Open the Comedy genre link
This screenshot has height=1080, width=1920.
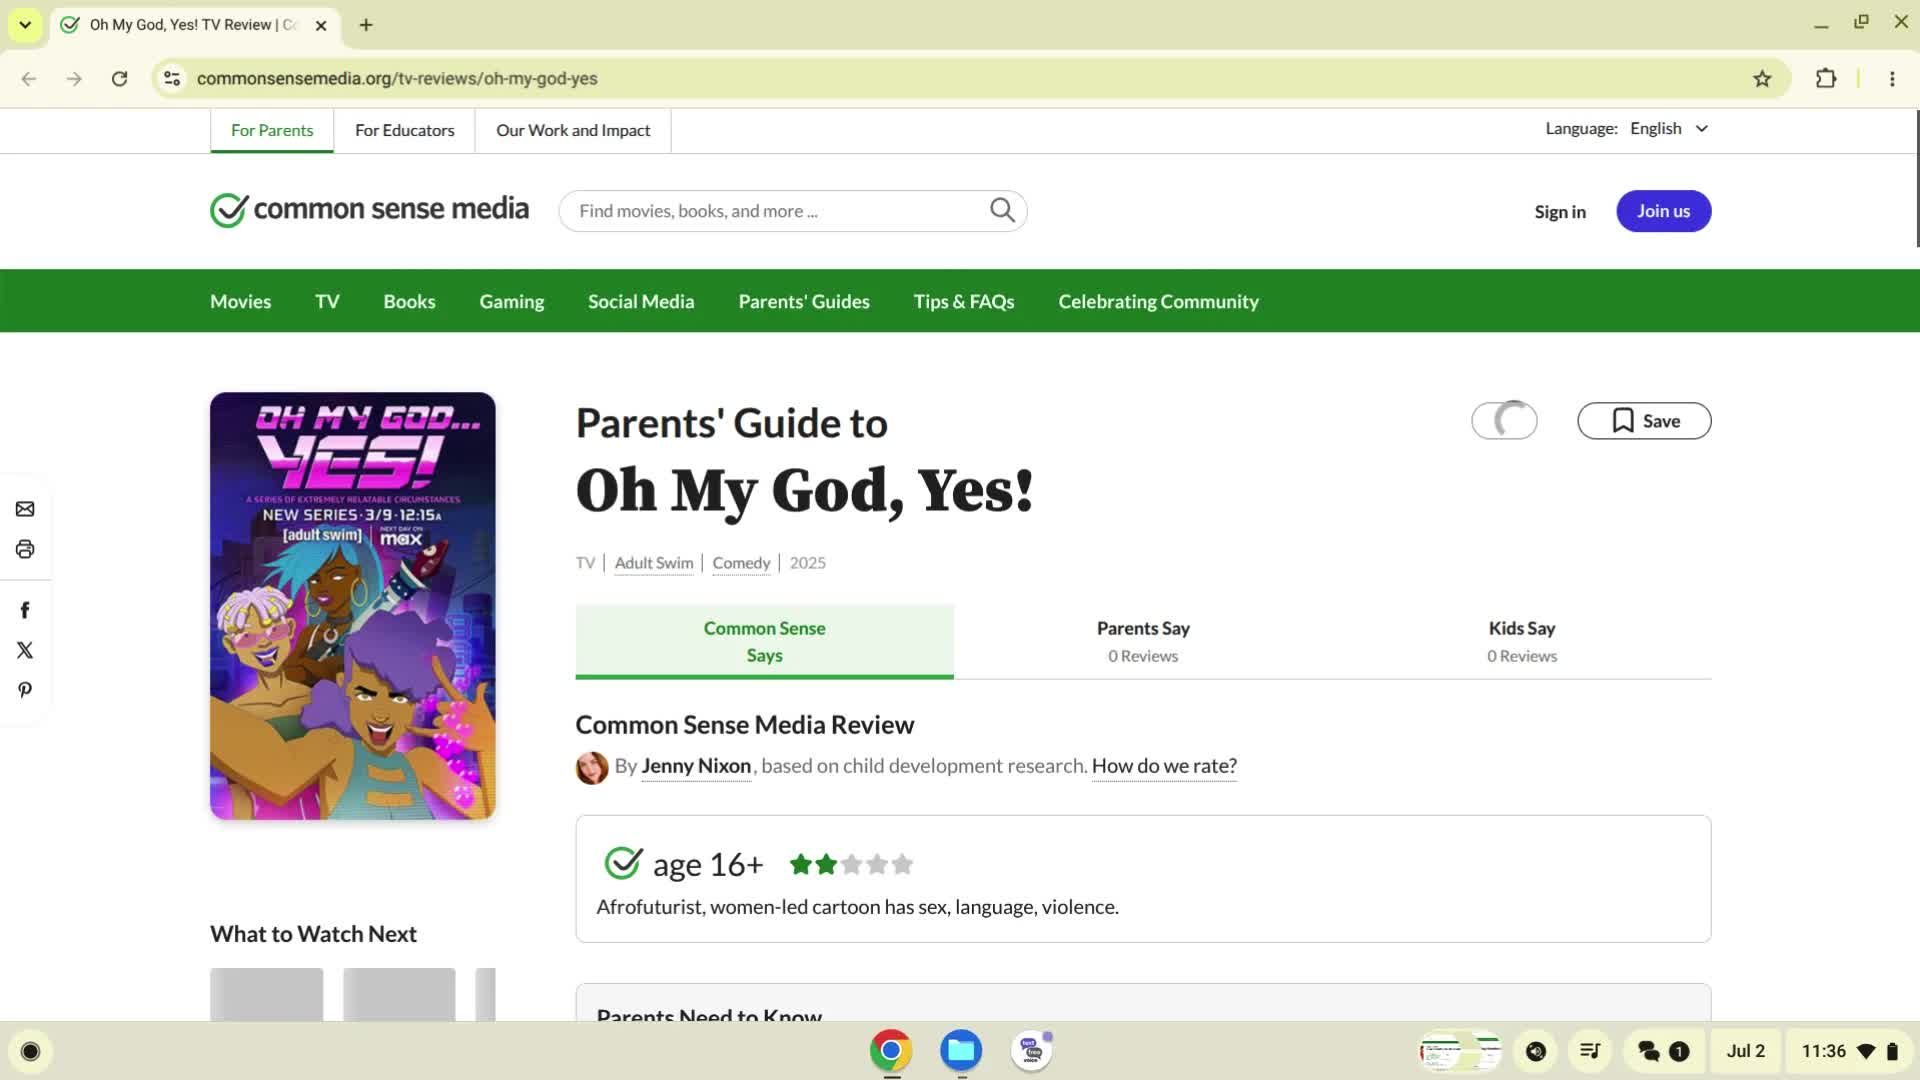tap(741, 563)
